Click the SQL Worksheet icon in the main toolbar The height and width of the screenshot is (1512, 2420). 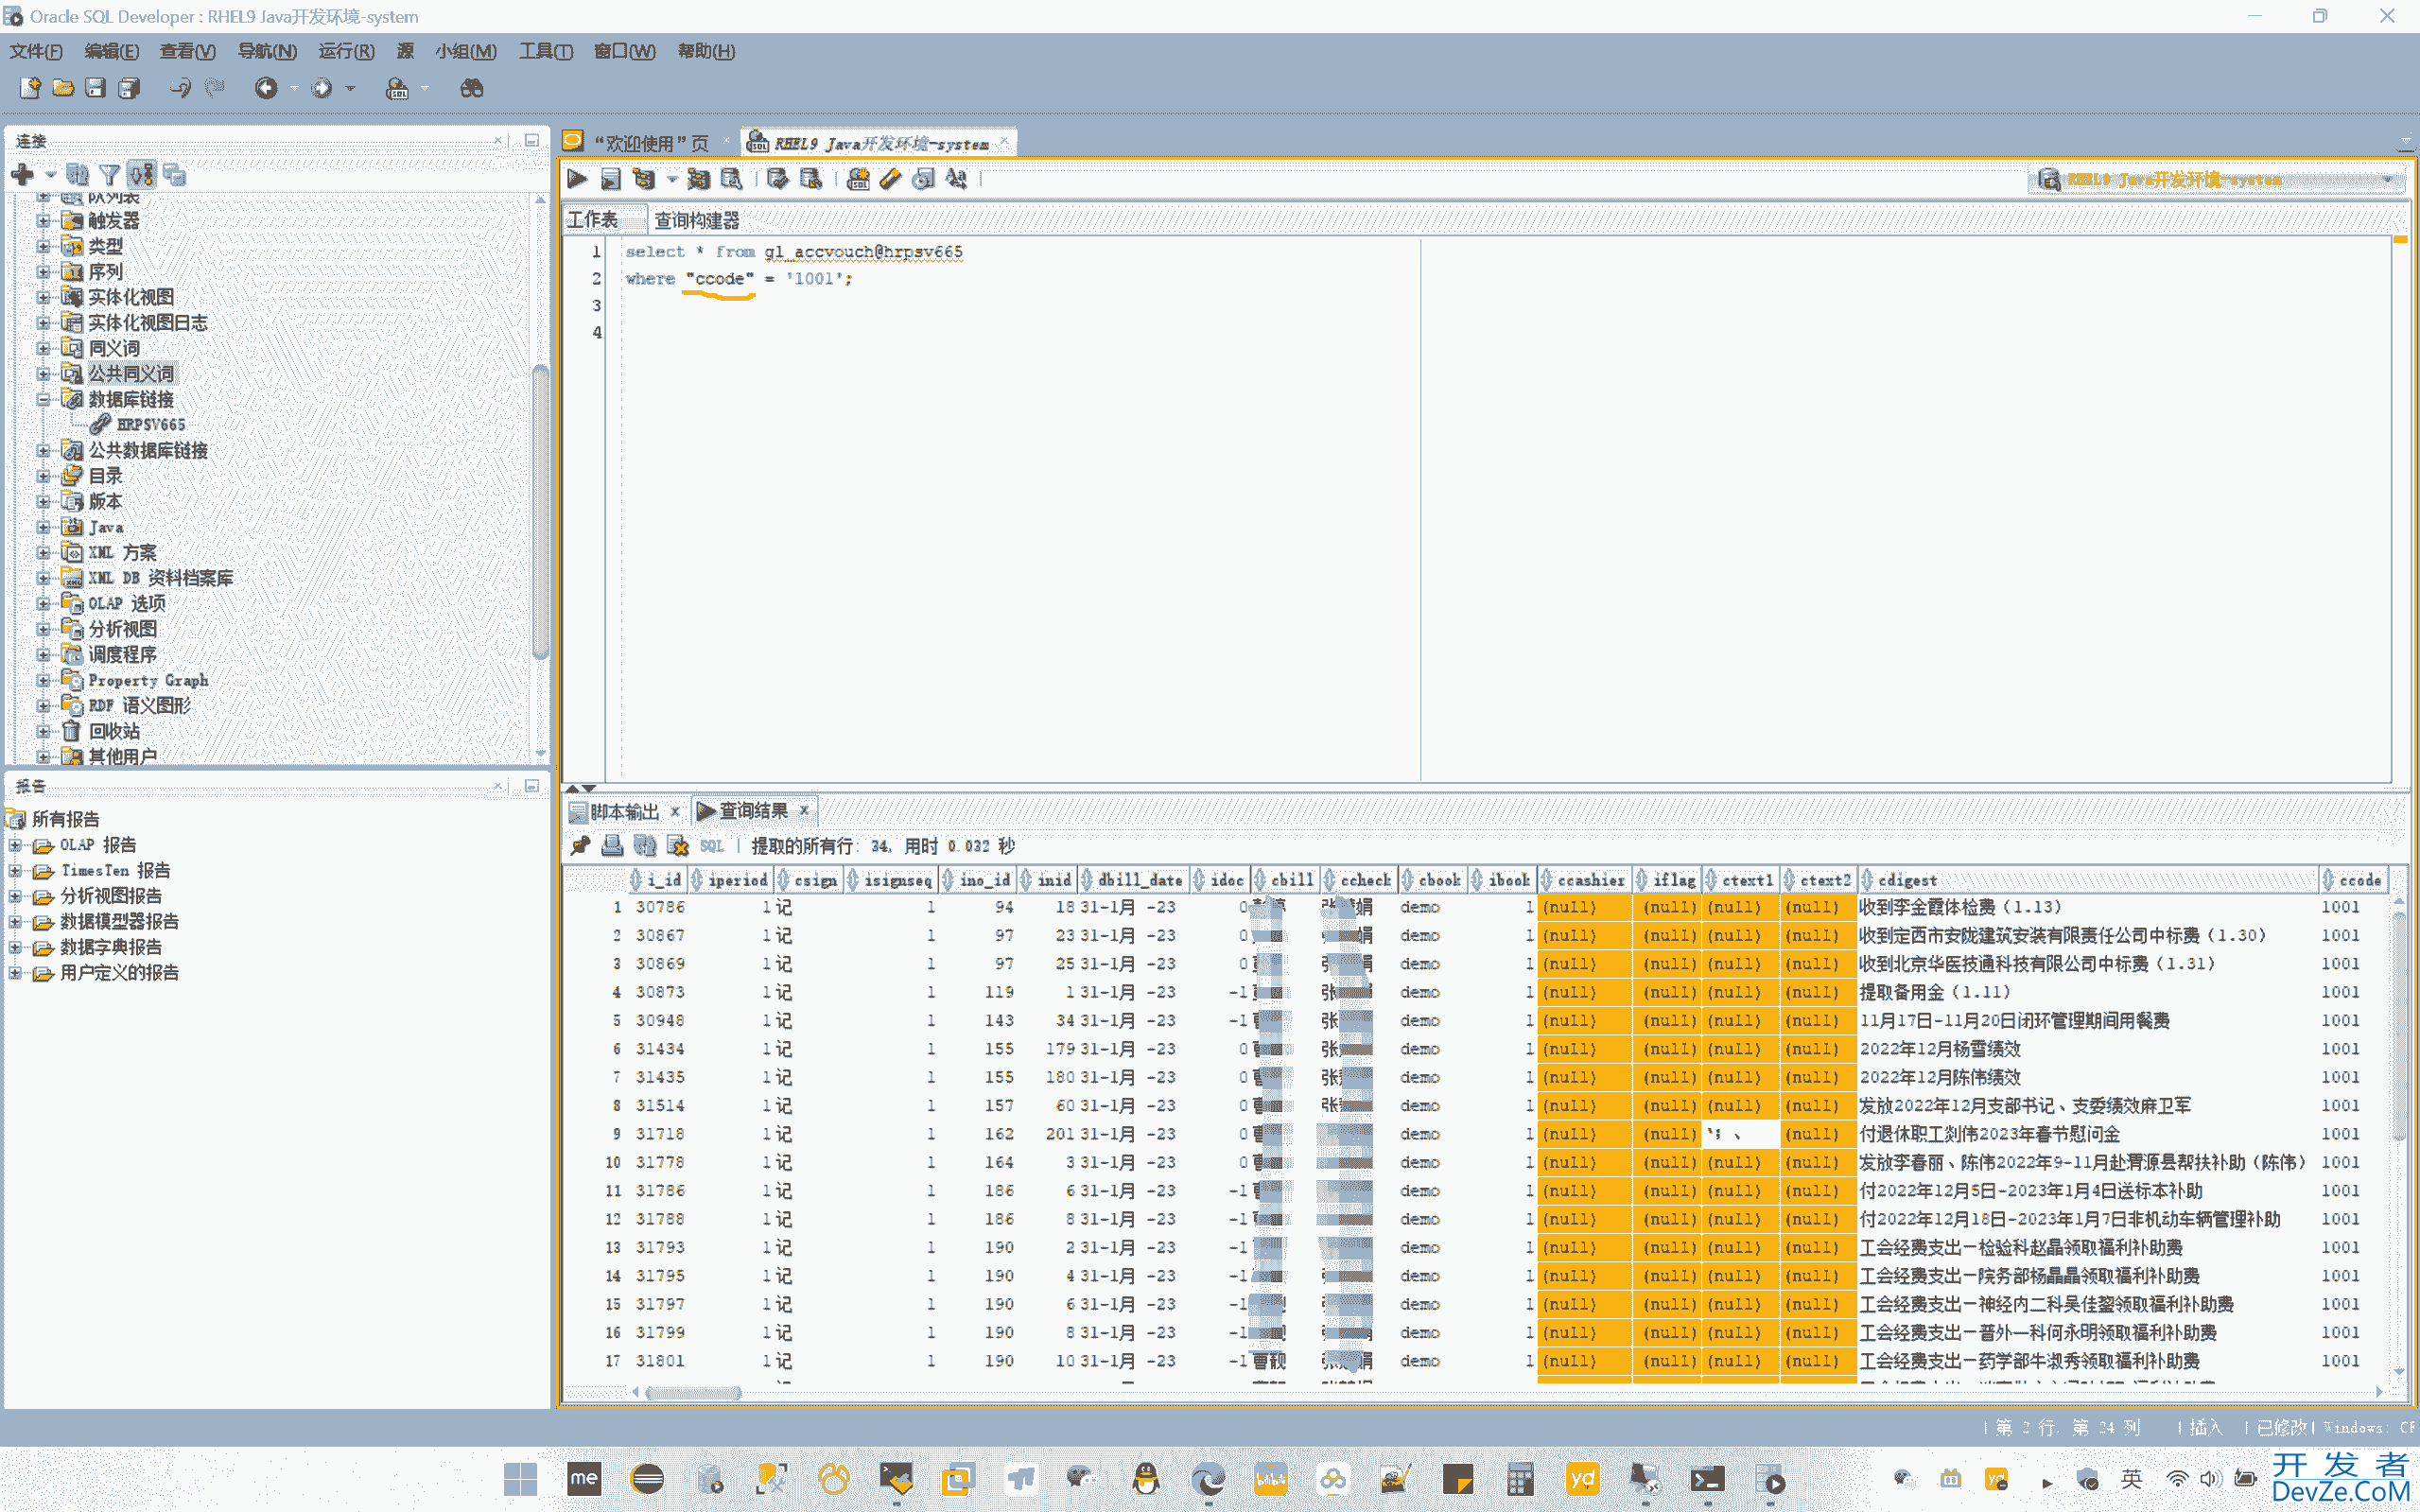(397, 88)
